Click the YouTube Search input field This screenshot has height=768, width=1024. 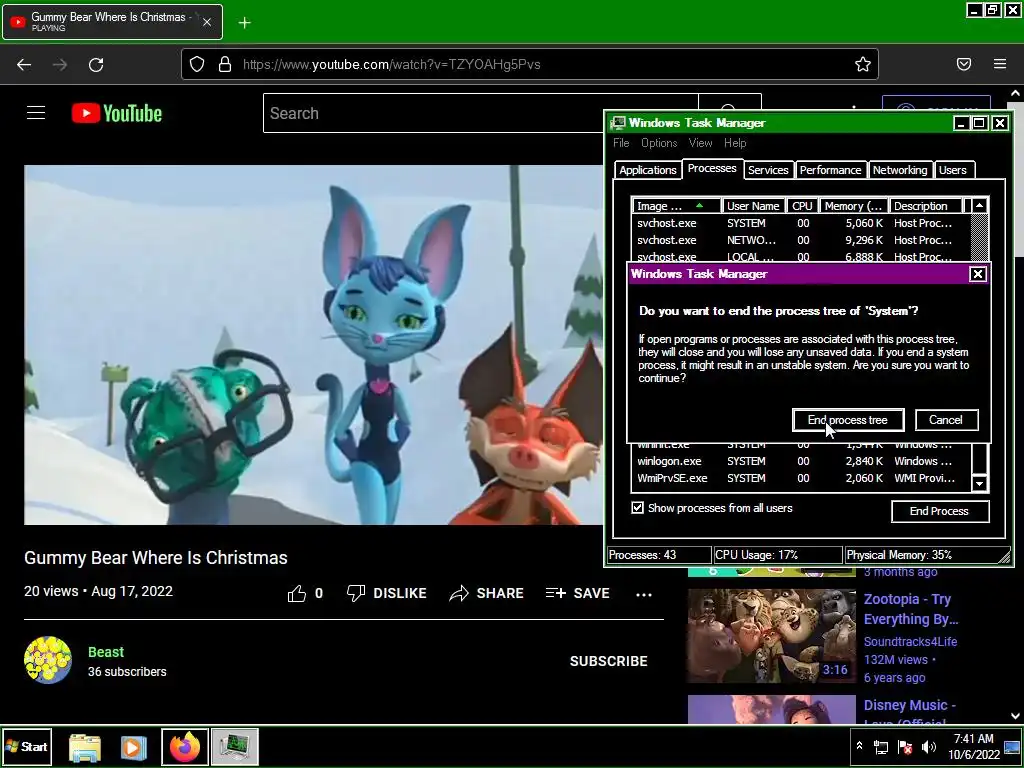481,113
